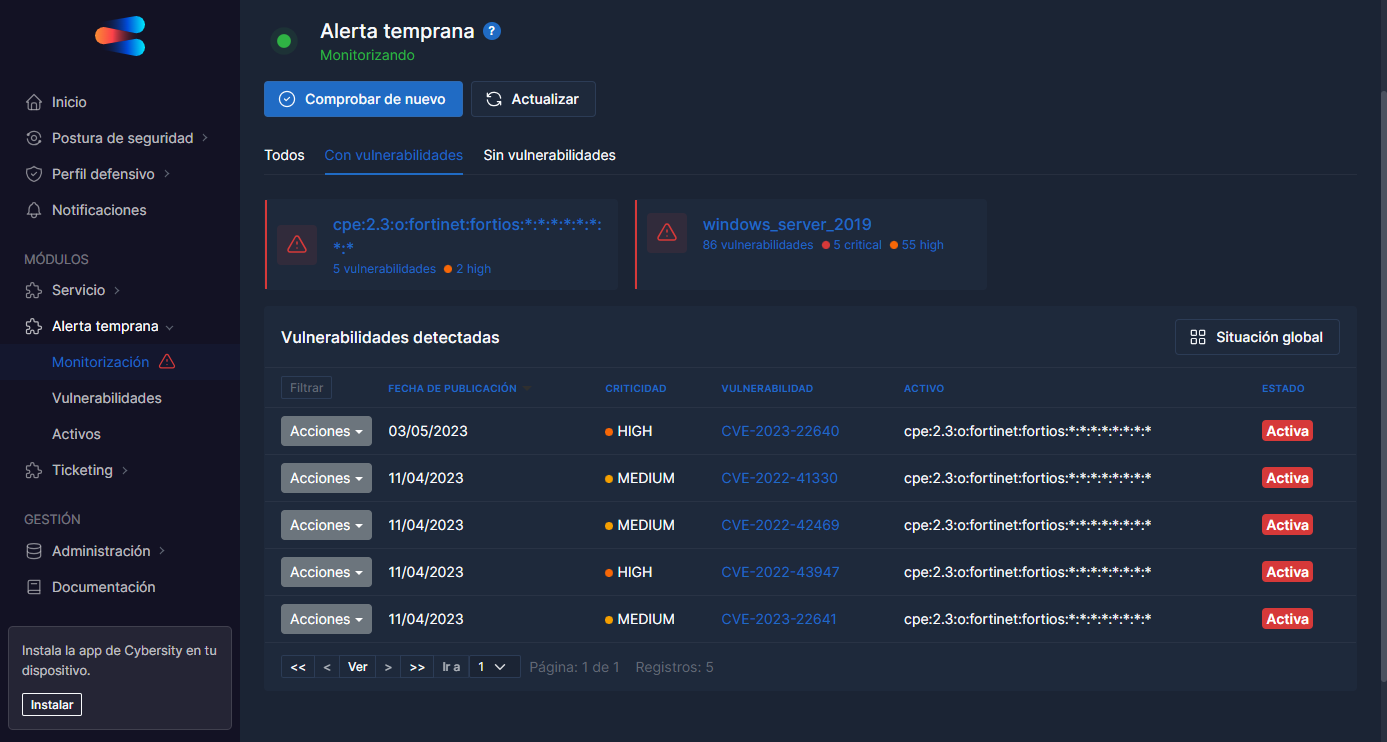Open the fortinet fortios asset card link
The image size is (1387, 742).
(467, 235)
